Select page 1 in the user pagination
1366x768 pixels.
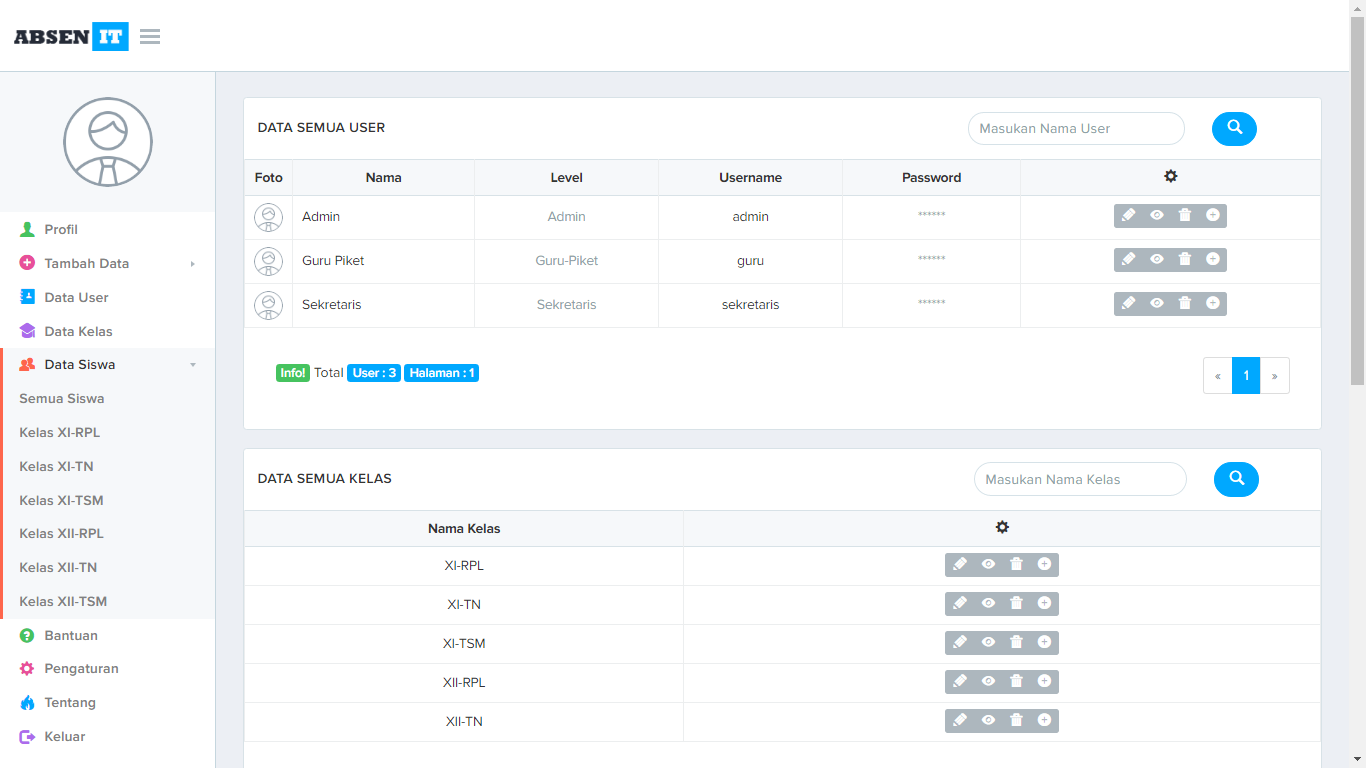1246,376
